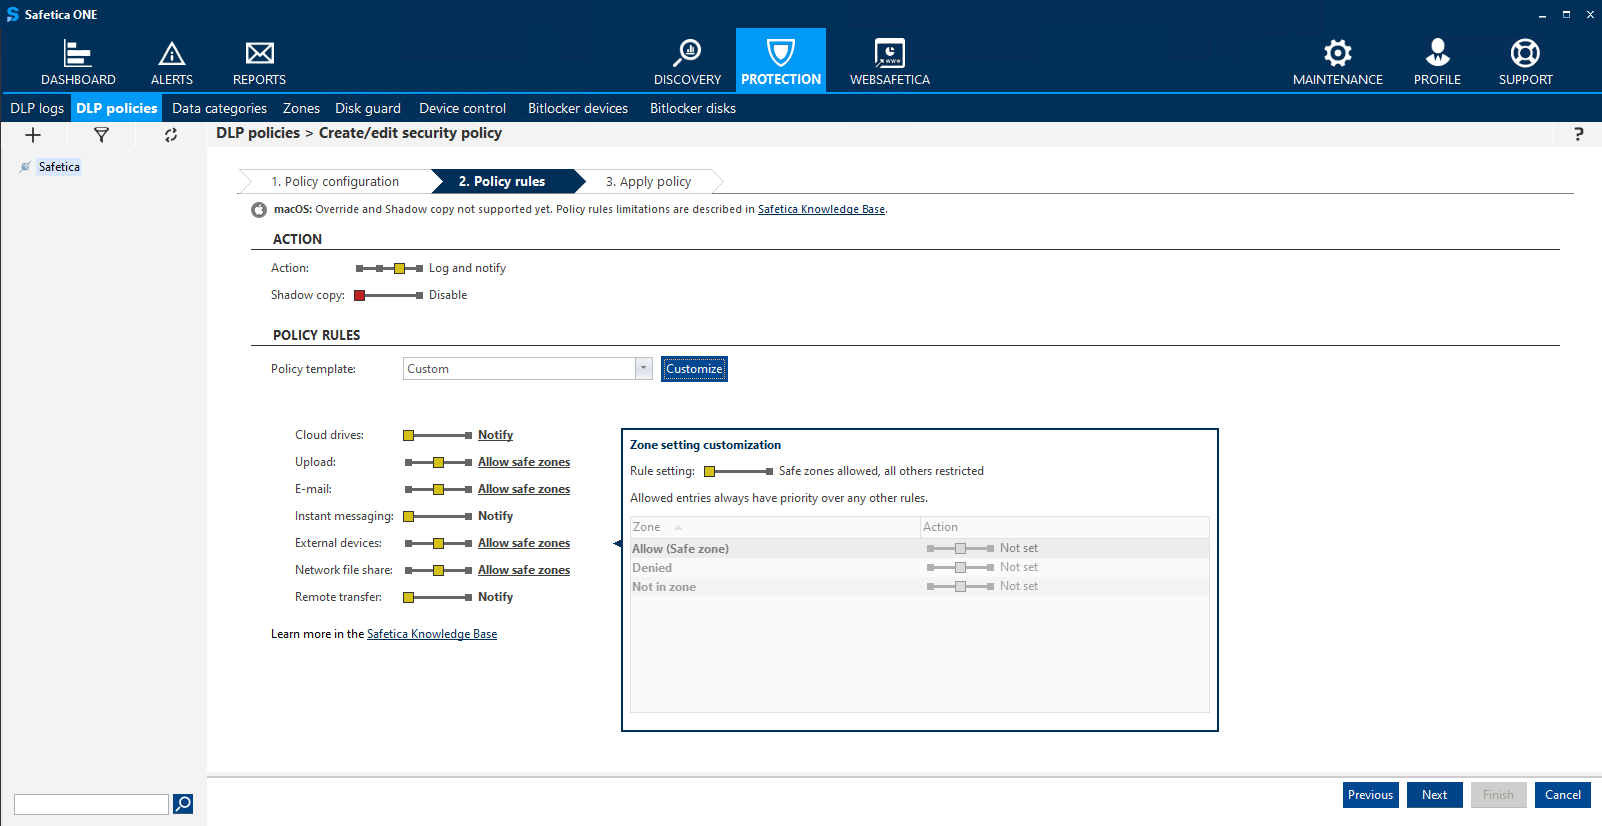Click the DLP policies breadcrumb
Image resolution: width=1602 pixels, height=826 pixels.
(258, 133)
